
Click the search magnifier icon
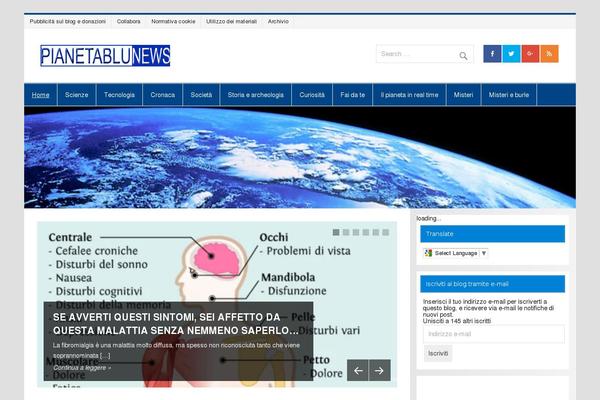tap(463, 56)
